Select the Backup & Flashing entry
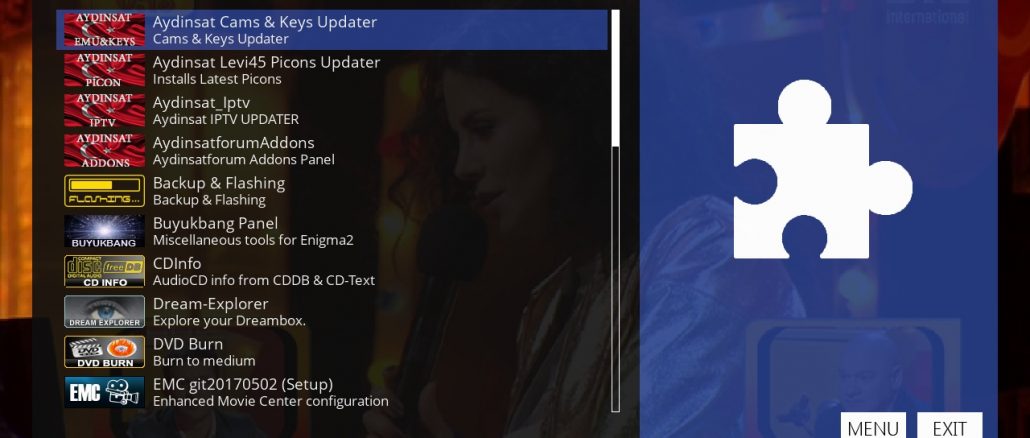This screenshot has width=1030, height=438. [x=332, y=191]
